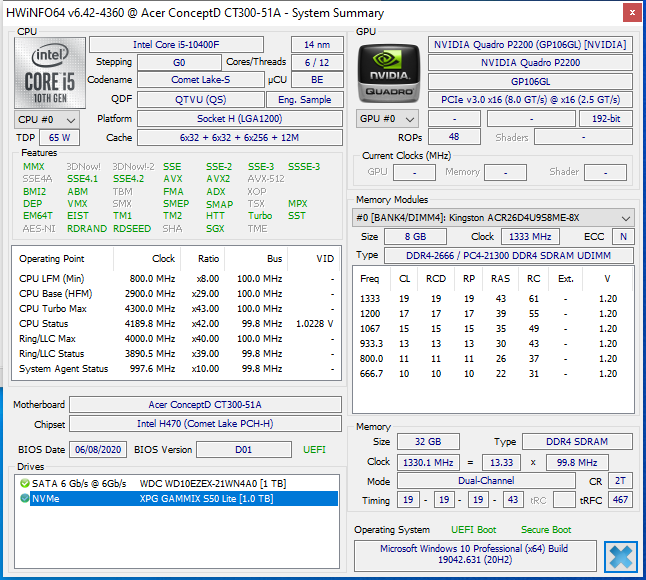Click the green status icon of NVMe drive
The height and width of the screenshot is (580, 646).
pyautogui.click(x=24, y=498)
